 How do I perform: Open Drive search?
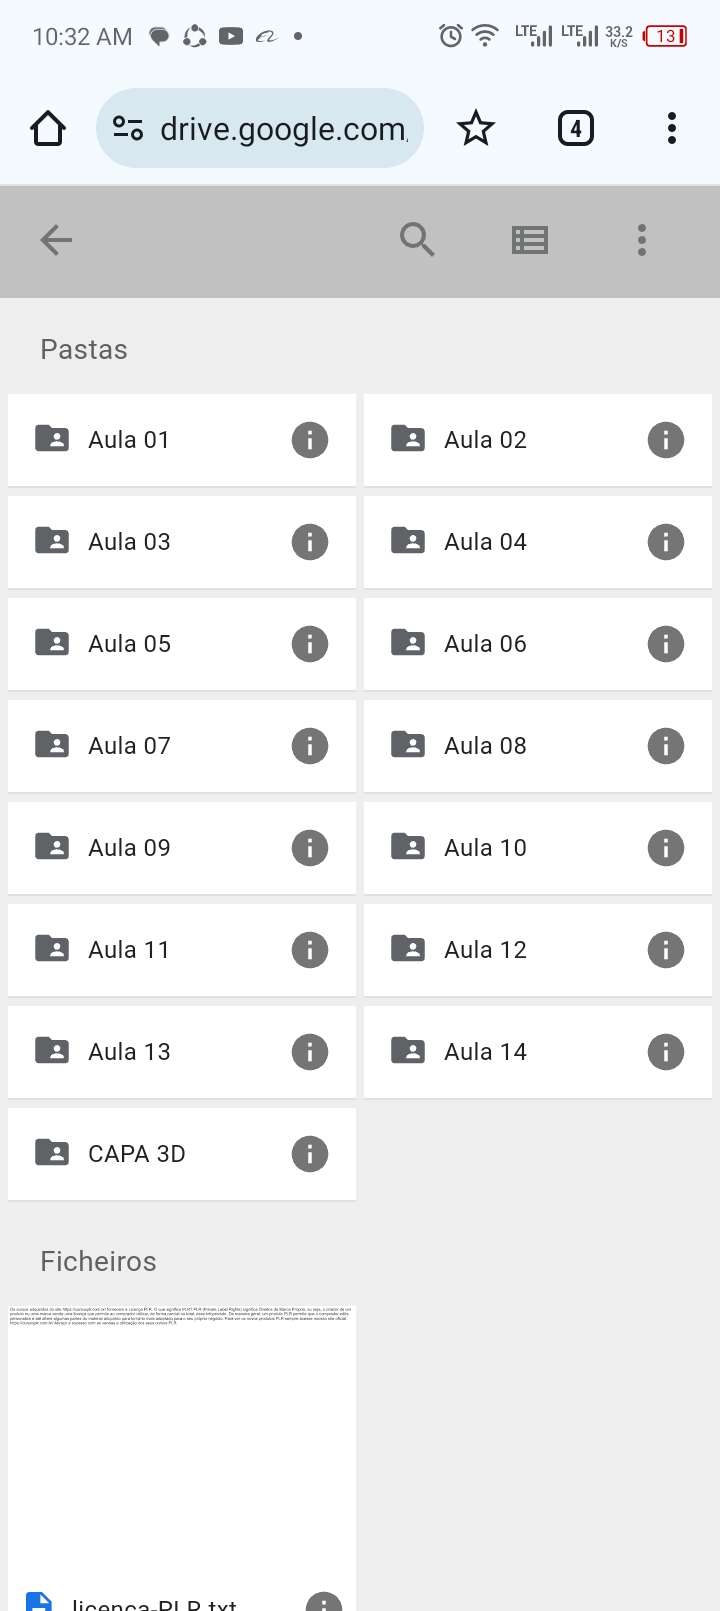[417, 240]
